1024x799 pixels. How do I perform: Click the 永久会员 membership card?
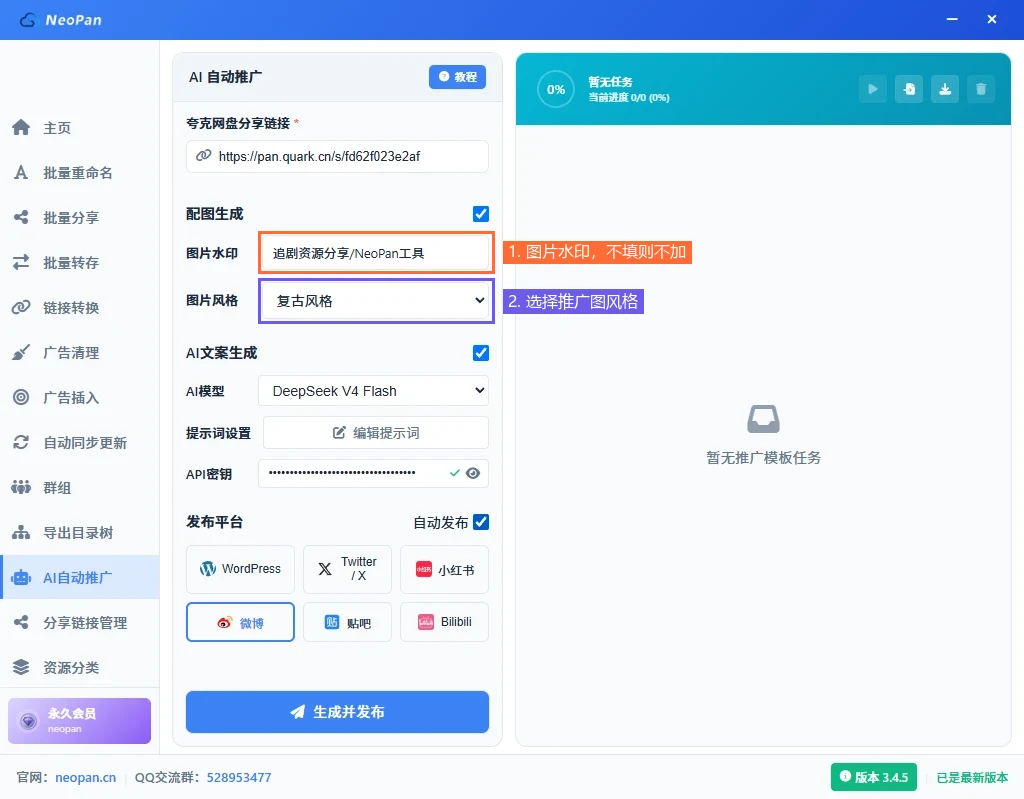80,721
